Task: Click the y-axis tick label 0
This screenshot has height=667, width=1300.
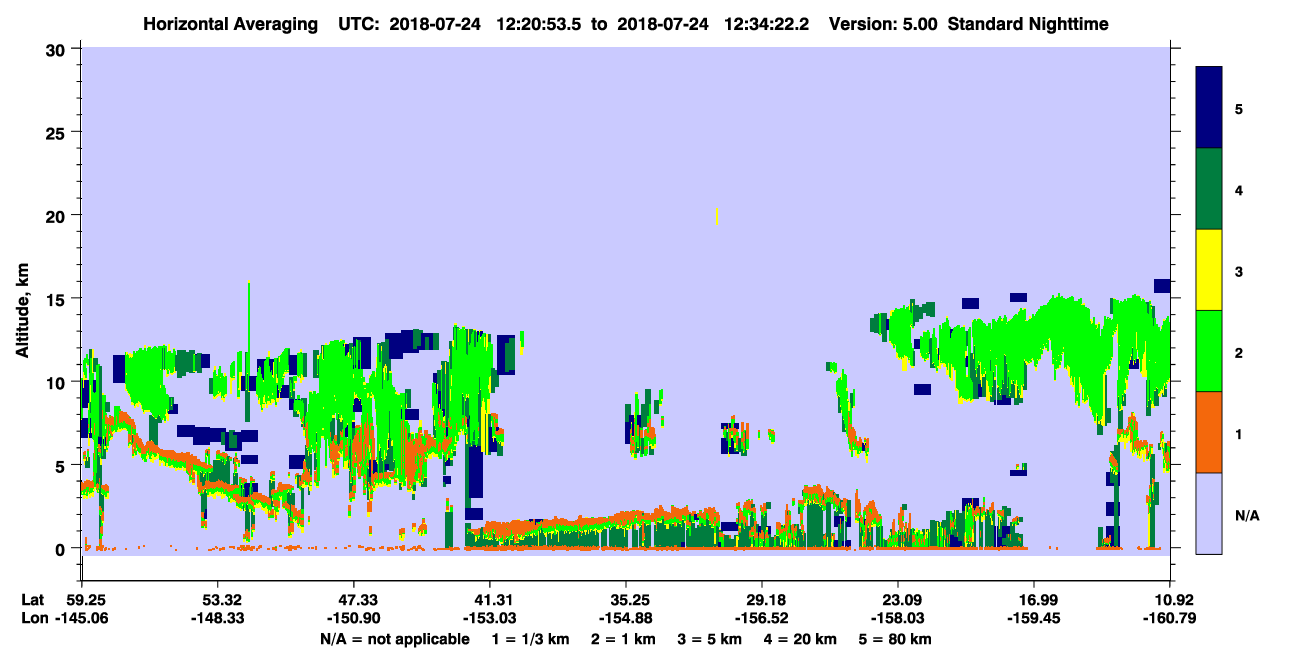Action: [63, 548]
